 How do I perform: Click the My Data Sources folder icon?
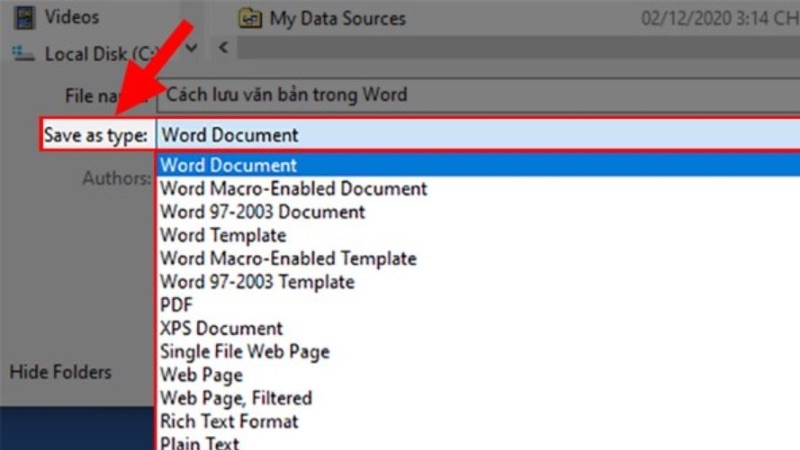(250, 19)
